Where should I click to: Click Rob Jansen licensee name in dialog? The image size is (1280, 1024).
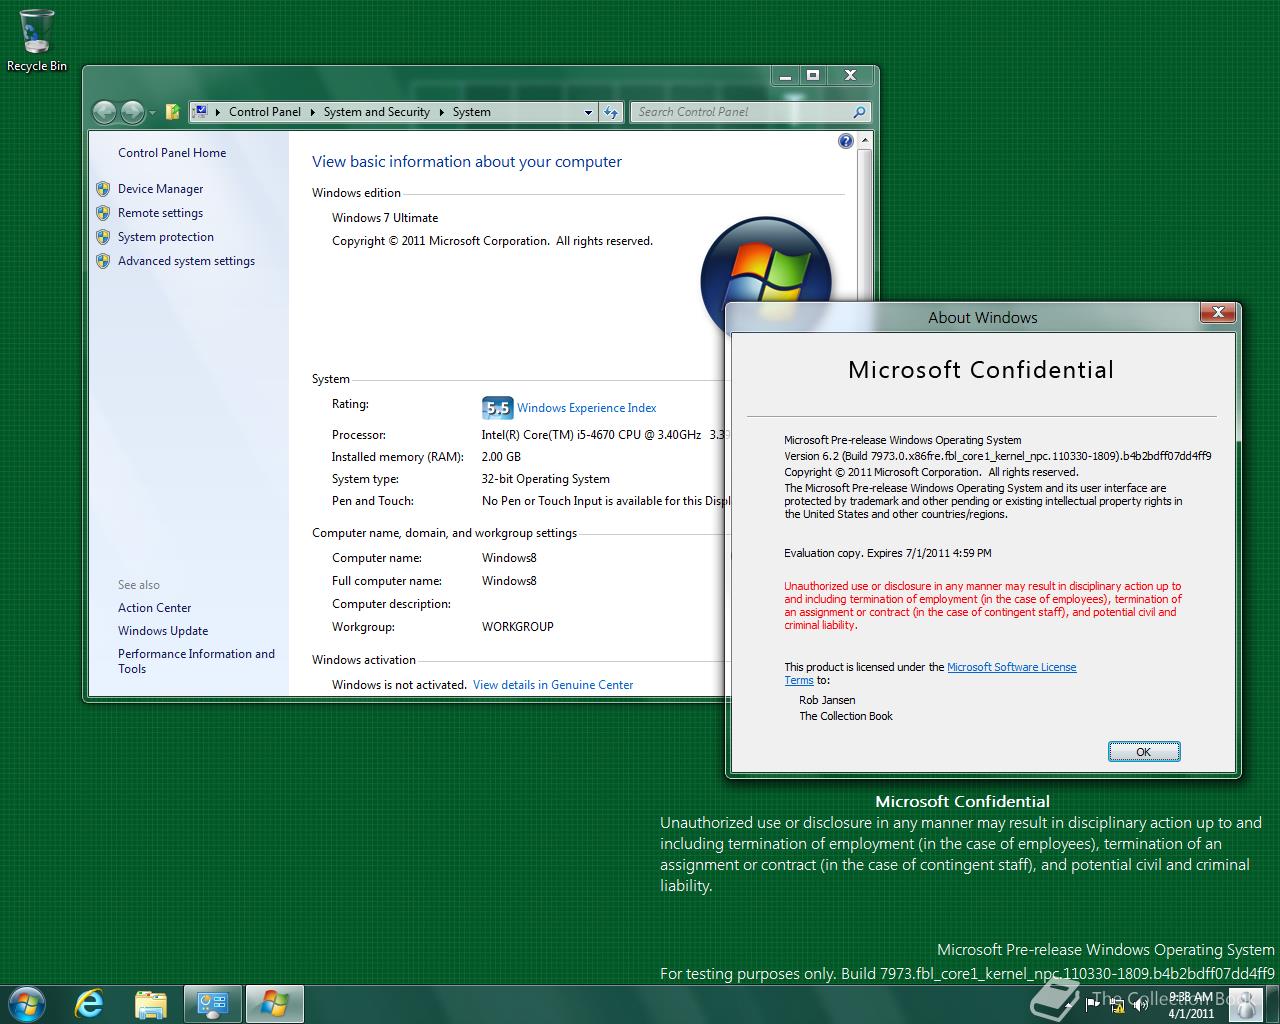(827, 700)
